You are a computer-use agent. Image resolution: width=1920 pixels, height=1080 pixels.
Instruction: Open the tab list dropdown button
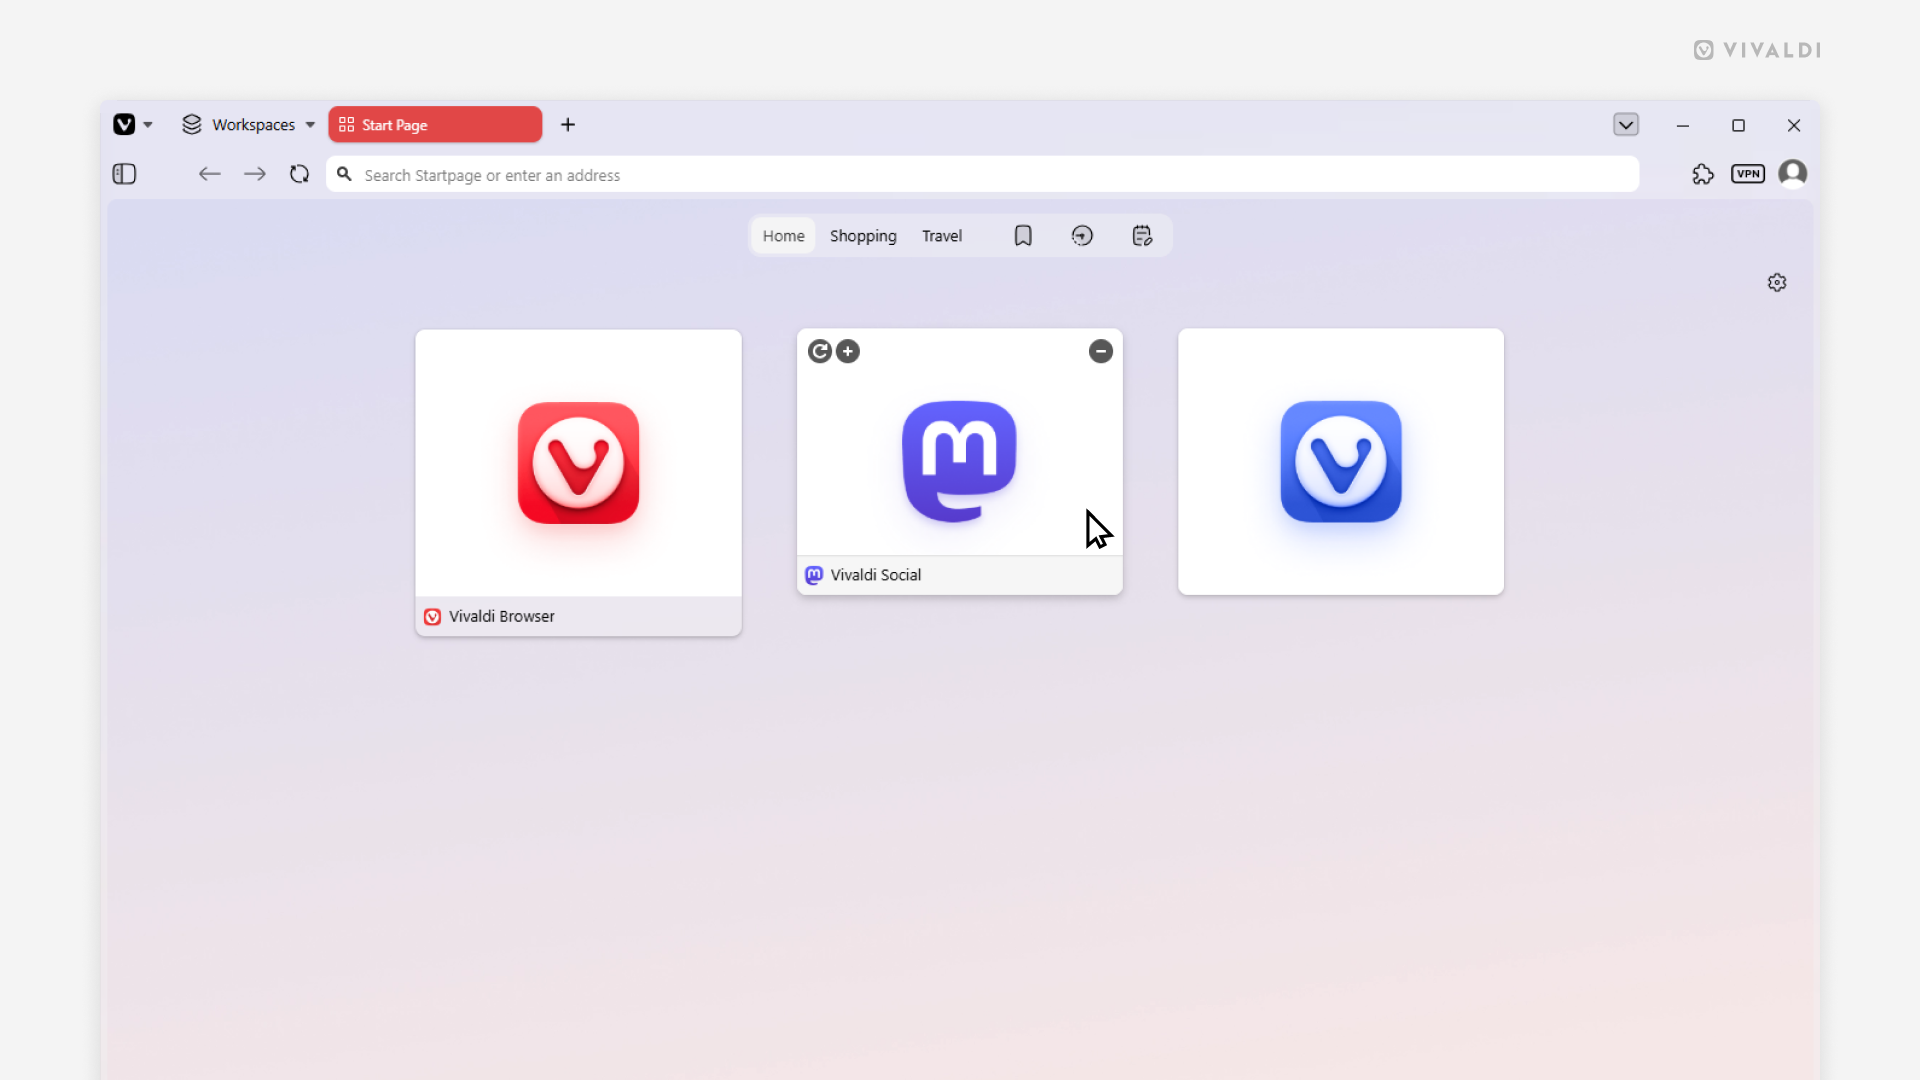(x=1626, y=125)
